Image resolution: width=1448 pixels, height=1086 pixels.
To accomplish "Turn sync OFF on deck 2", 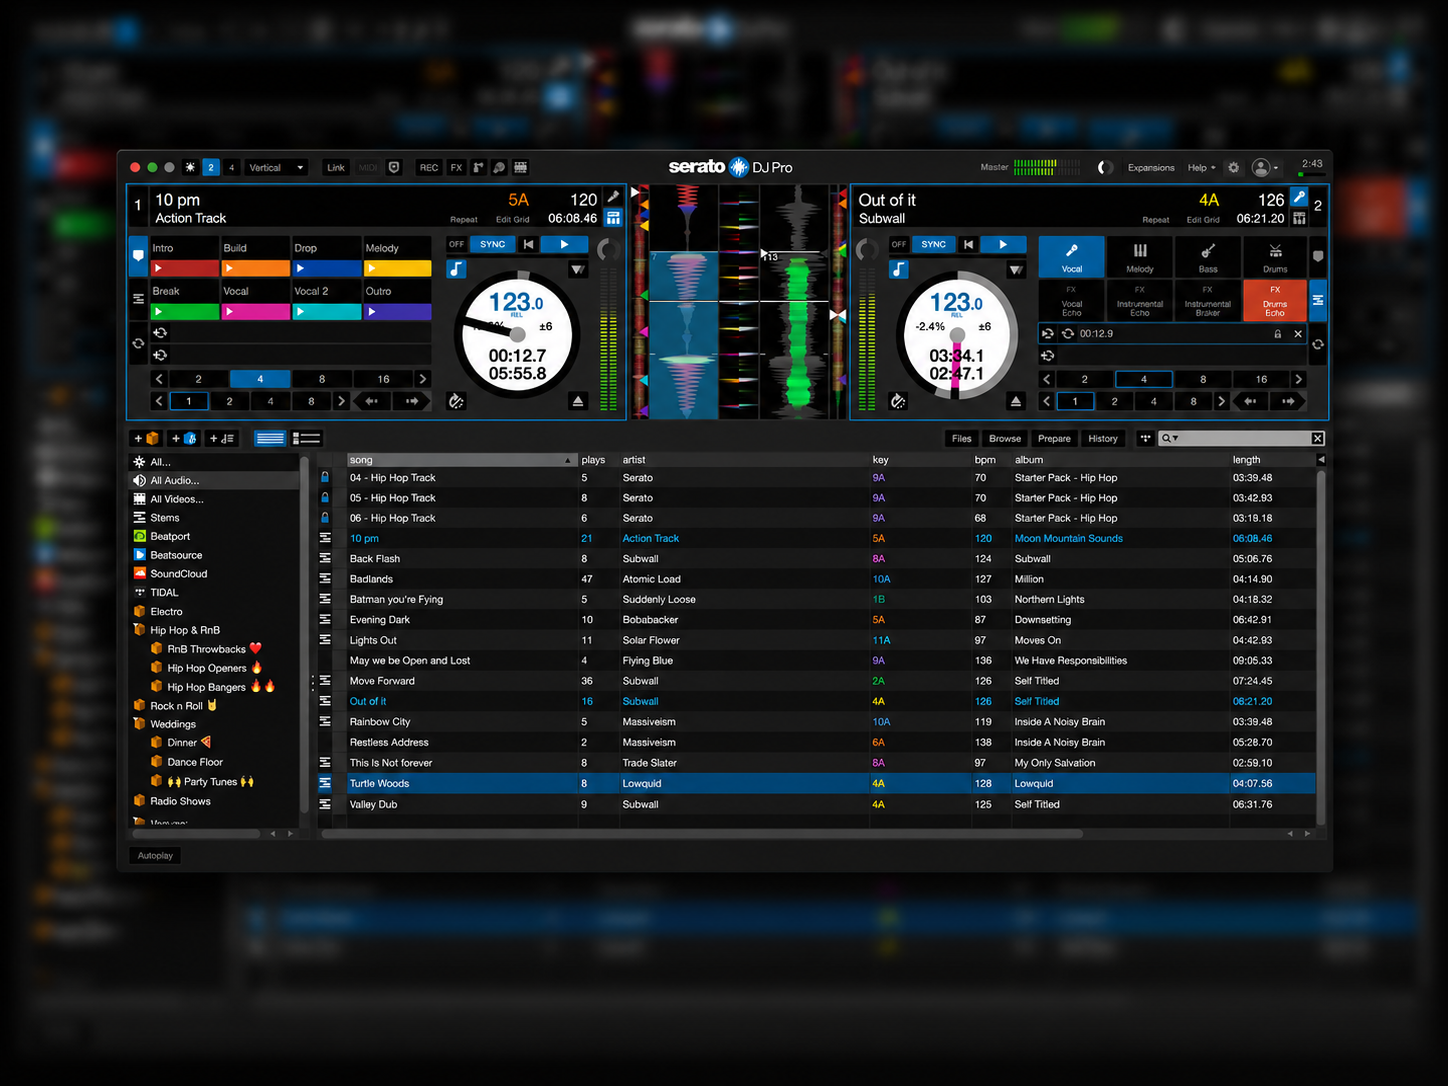I will pyautogui.click(x=899, y=244).
